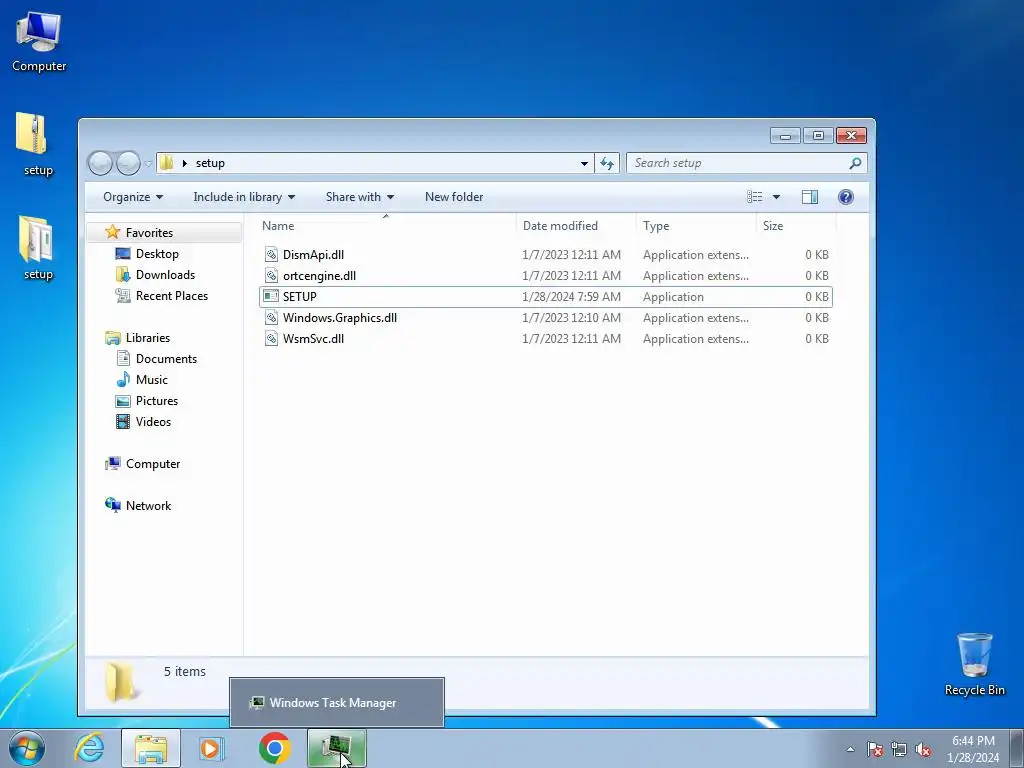Click the Action Center flag icon
Image resolution: width=1024 pixels, height=768 pixels.
[x=875, y=749]
